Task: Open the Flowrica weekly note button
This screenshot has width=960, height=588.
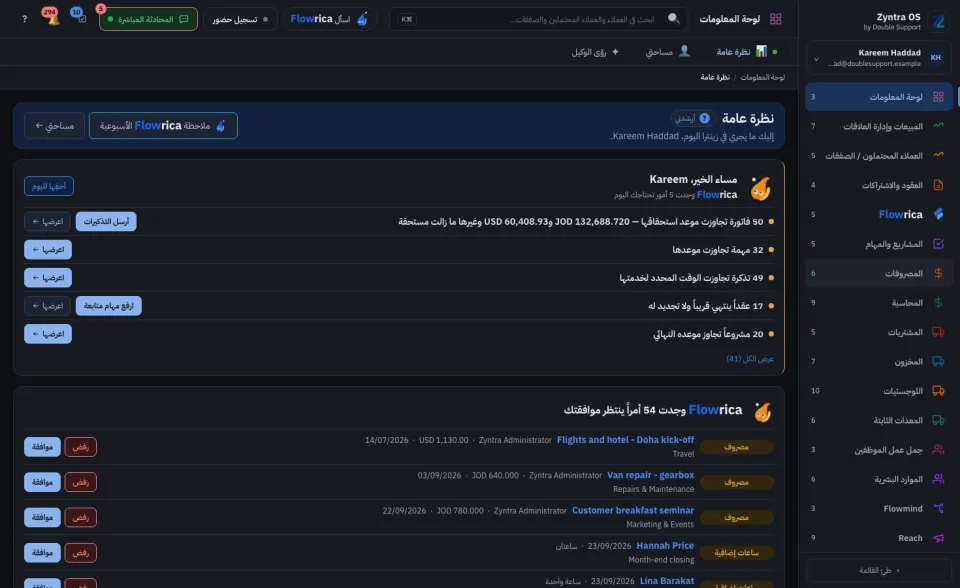Action: (x=163, y=126)
